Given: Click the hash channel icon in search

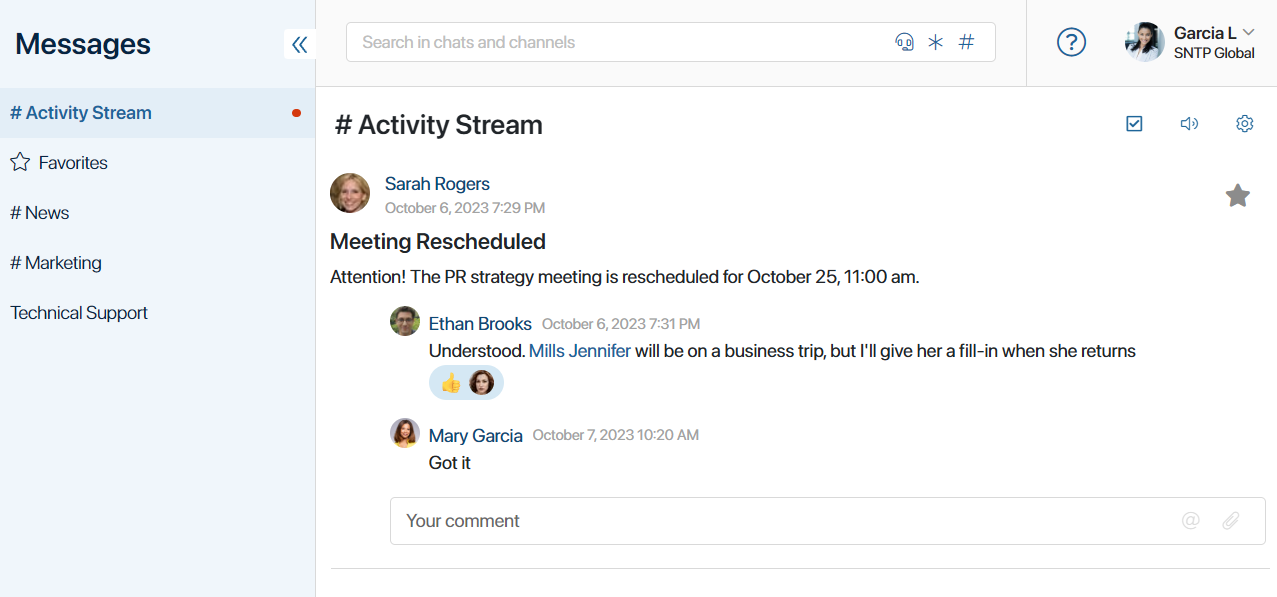Looking at the screenshot, I should pyautogui.click(x=966, y=42).
